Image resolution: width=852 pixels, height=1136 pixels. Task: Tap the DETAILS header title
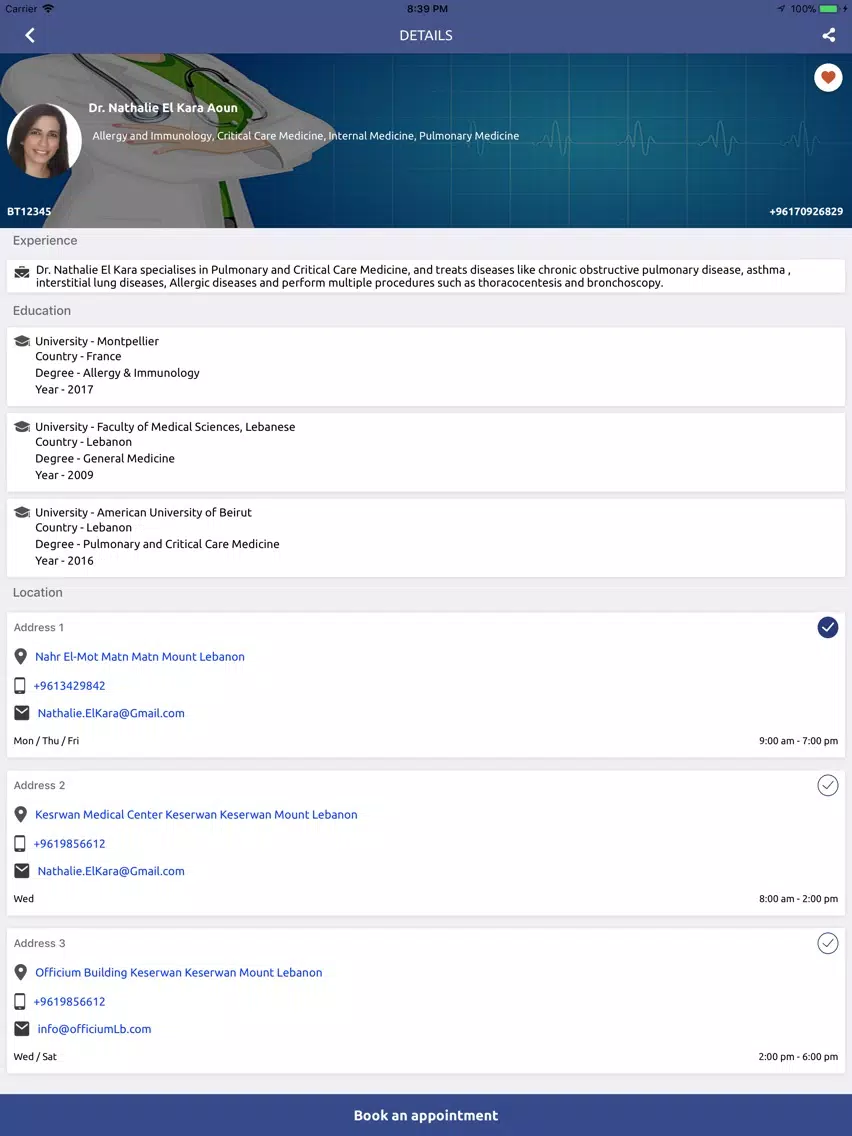coord(426,35)
